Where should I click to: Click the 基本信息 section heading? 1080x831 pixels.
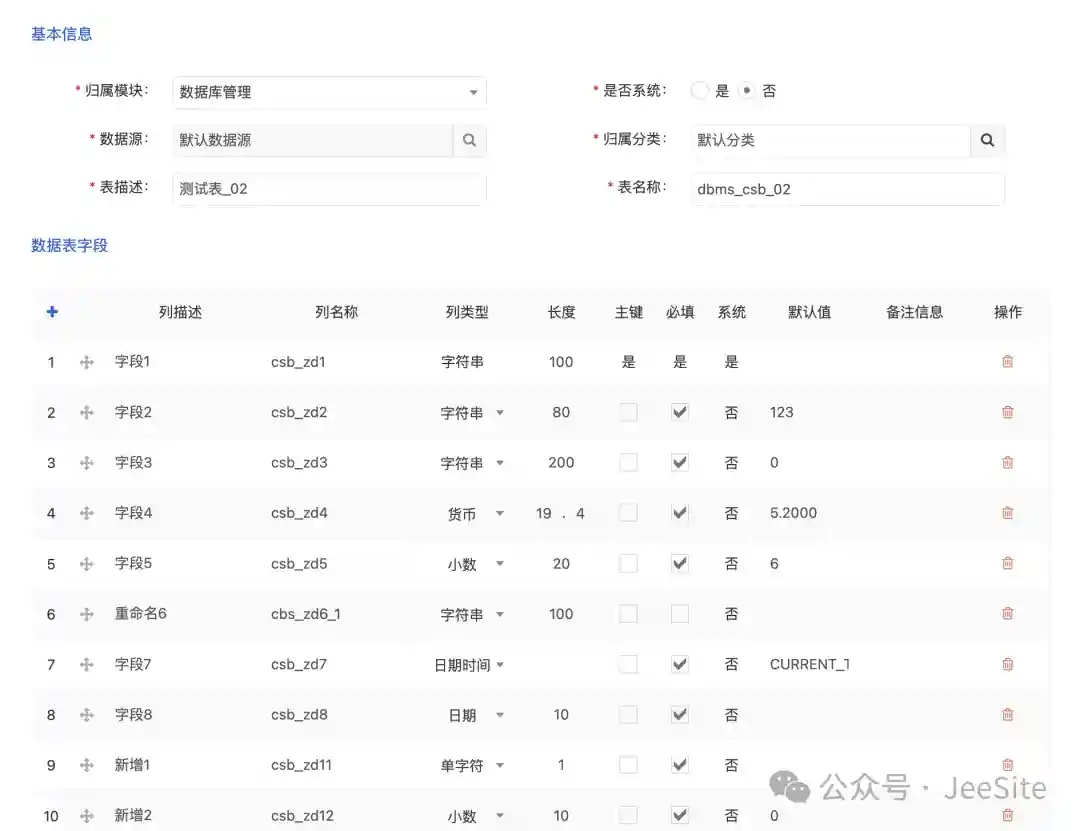click(62, 34)
